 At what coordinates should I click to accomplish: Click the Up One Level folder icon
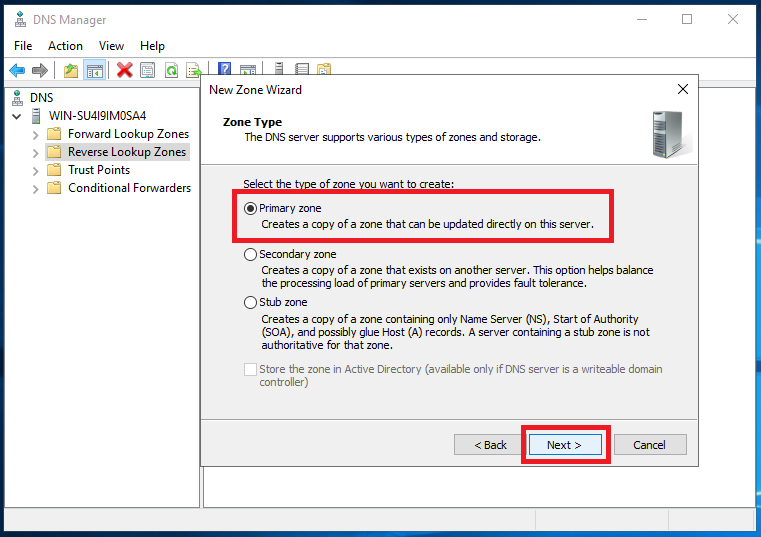tap(70, 70)
